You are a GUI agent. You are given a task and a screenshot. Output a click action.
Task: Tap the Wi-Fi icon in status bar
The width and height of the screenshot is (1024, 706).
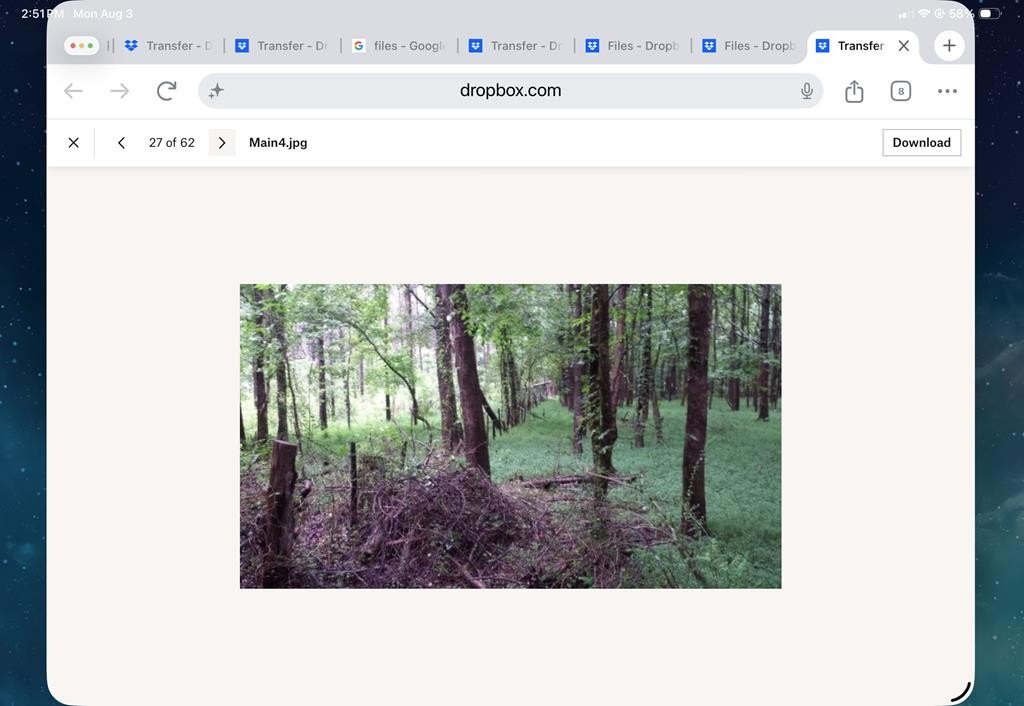click(923, 13)
